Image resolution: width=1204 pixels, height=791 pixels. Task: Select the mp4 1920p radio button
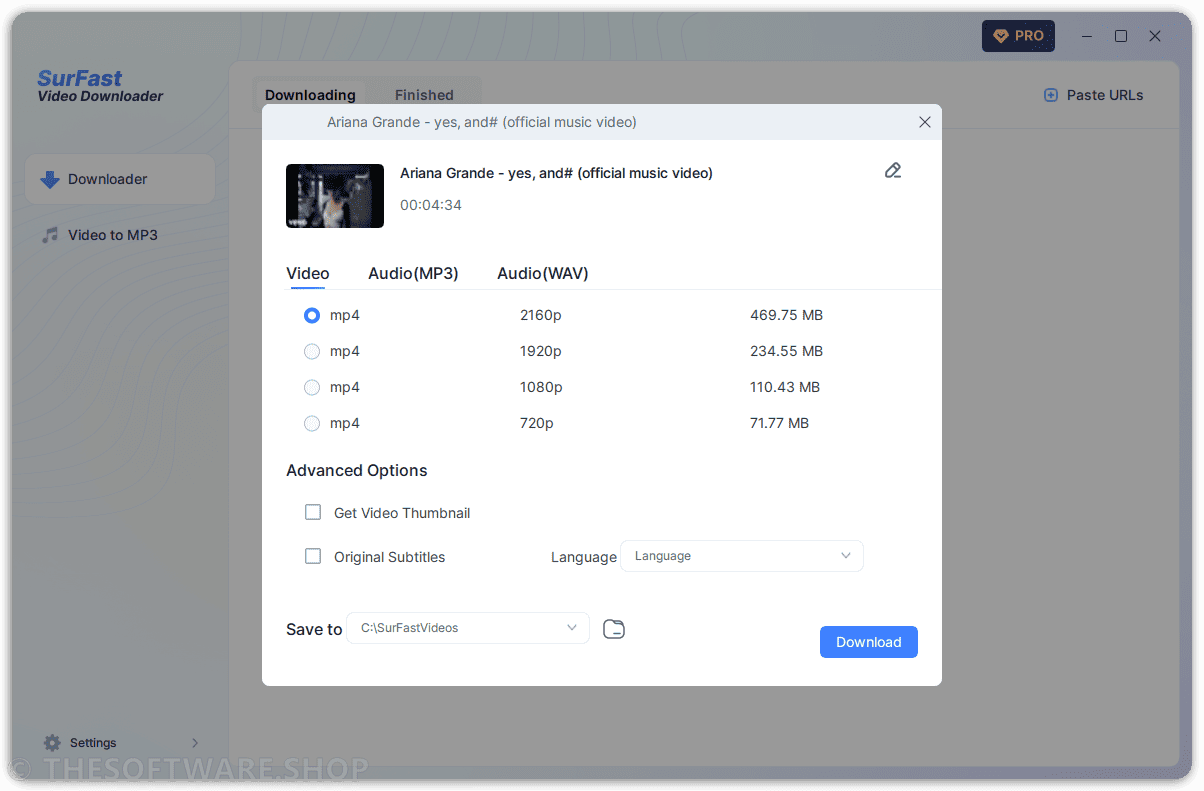pos(312,351)
